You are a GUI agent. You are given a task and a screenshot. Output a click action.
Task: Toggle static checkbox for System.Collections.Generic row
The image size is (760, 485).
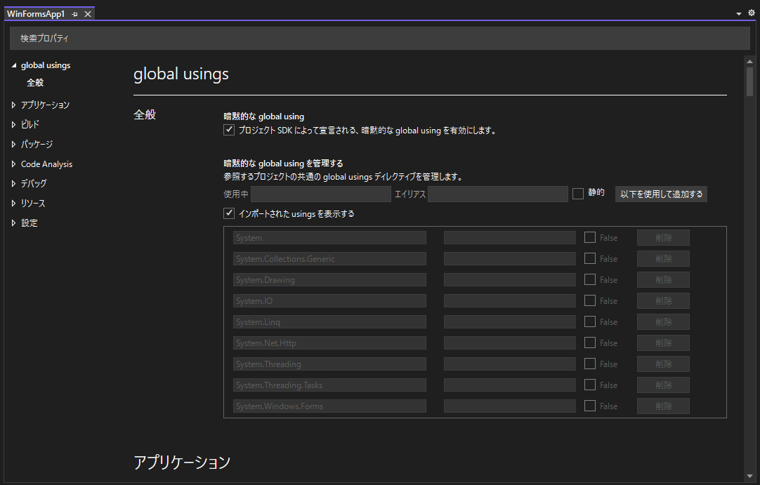(x=590, y=259)
